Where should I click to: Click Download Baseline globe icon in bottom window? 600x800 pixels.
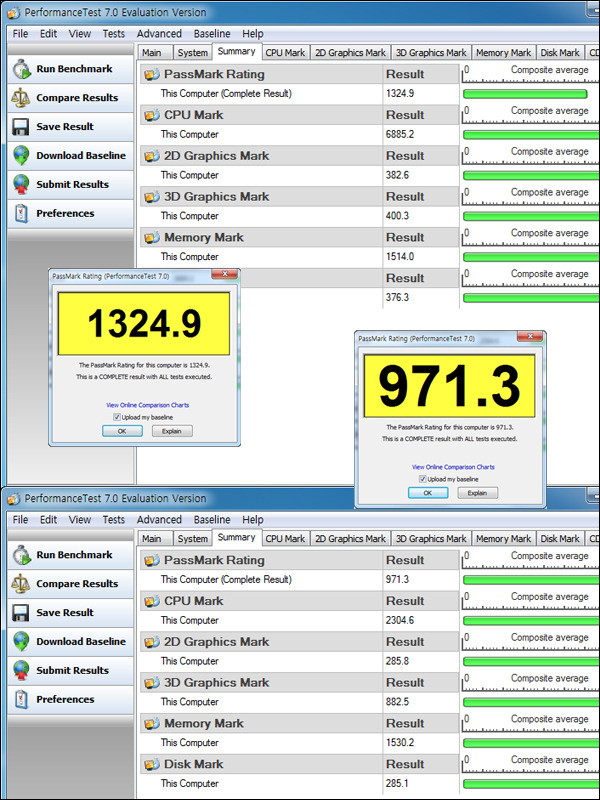coord(21,642)
